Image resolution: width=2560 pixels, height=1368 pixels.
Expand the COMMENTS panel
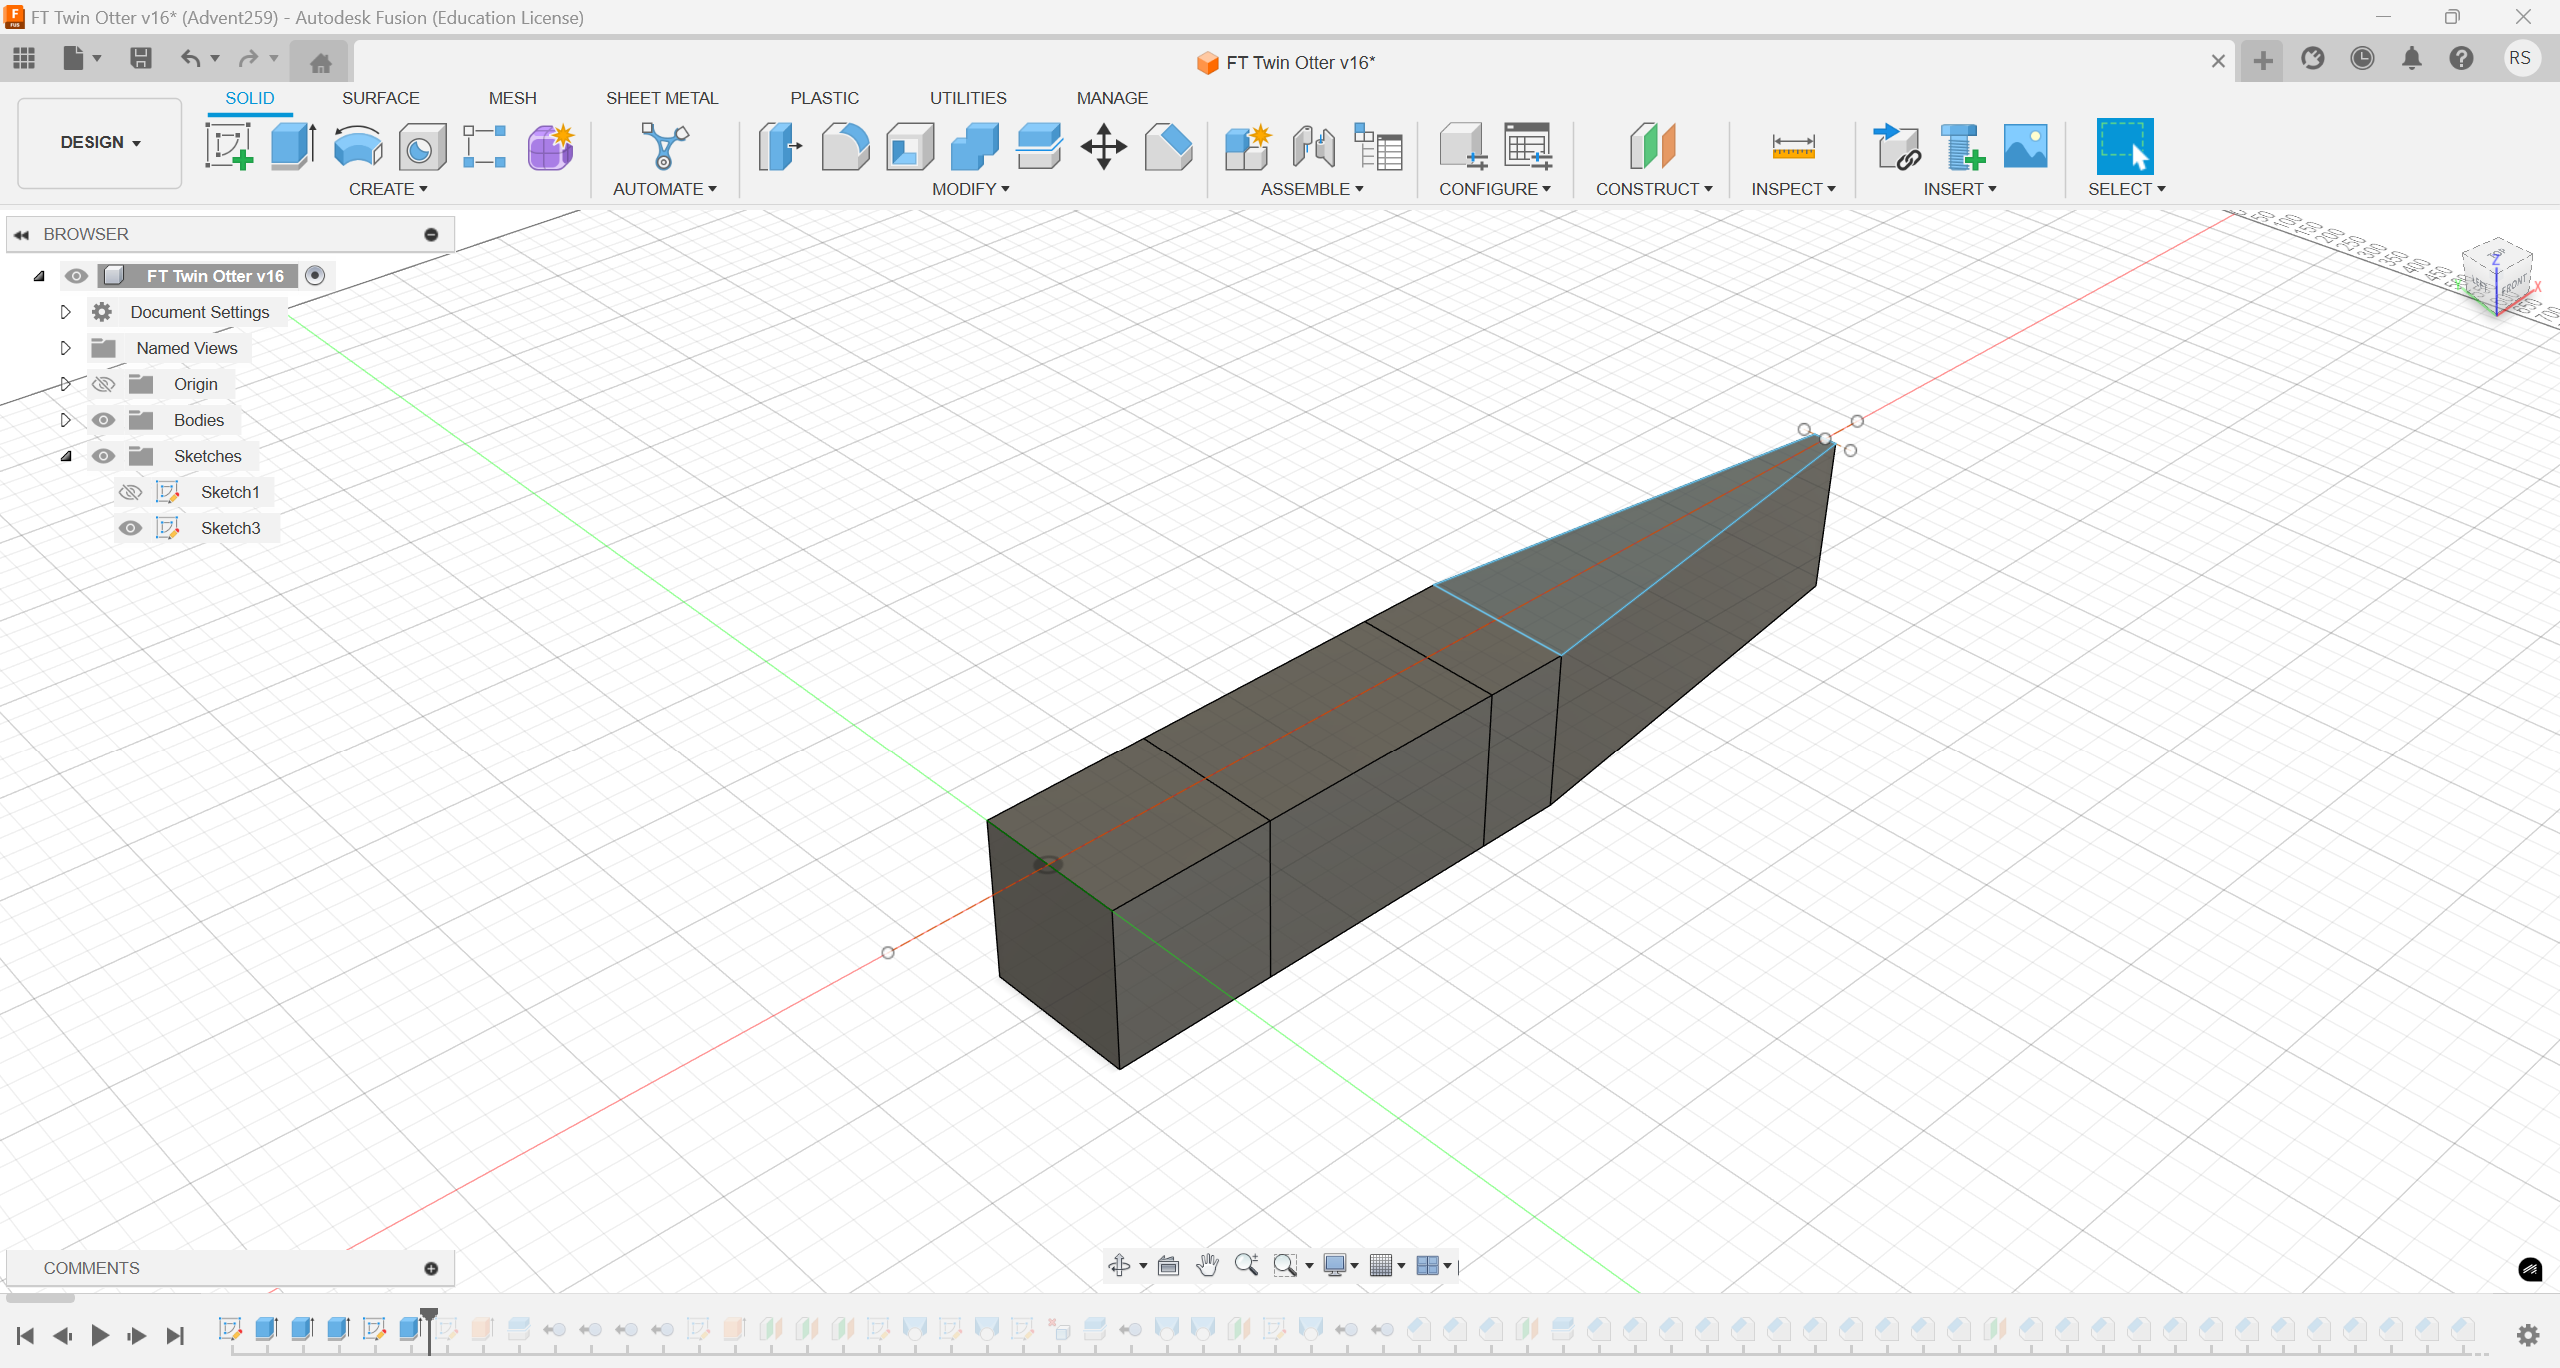[x=431, y=1268]
